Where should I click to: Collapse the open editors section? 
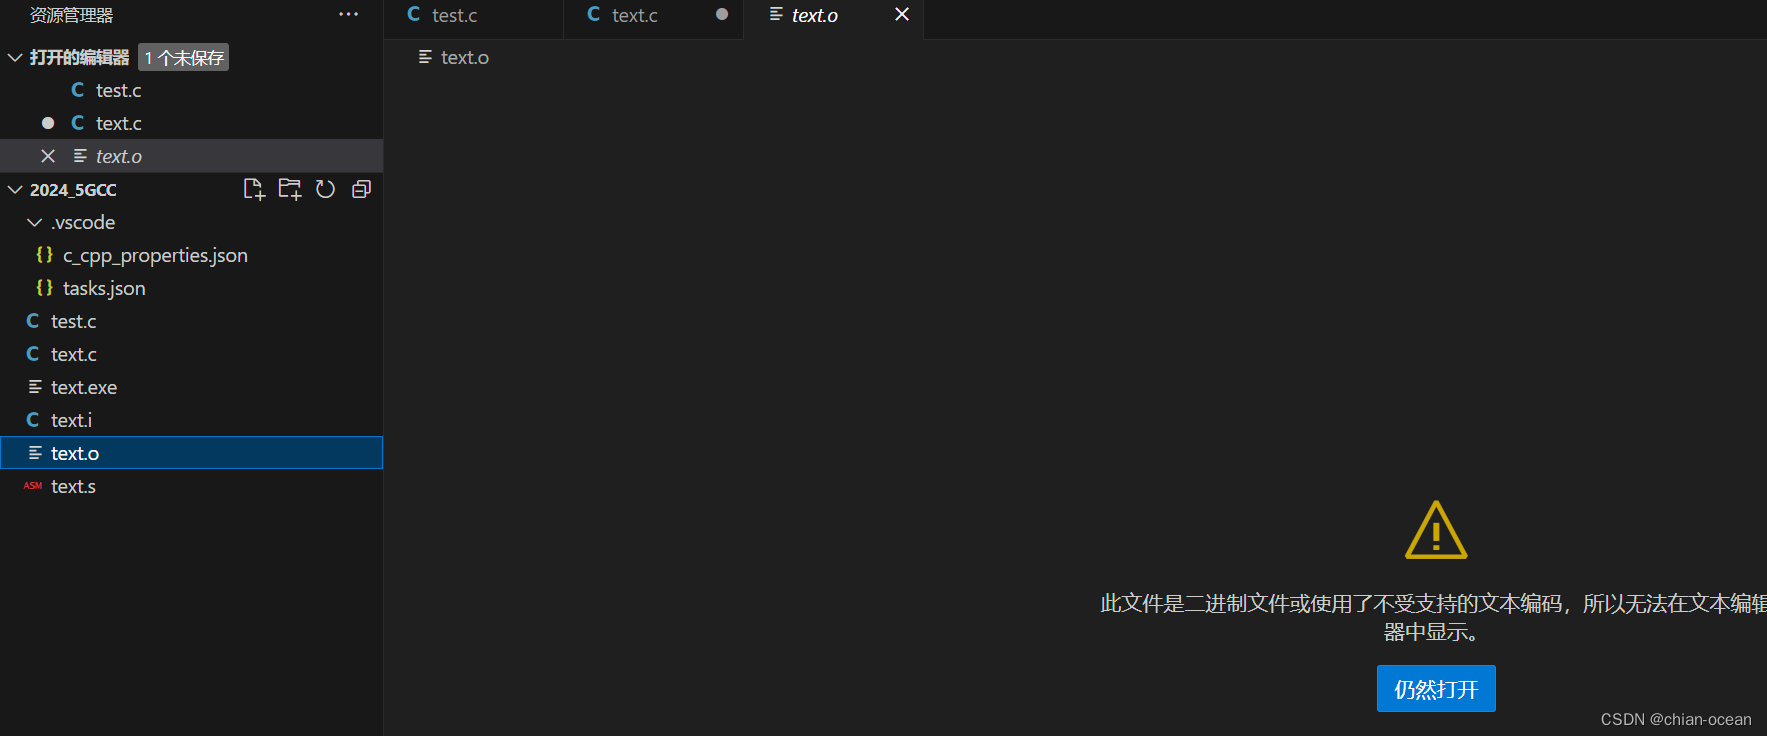pos(15,58)
